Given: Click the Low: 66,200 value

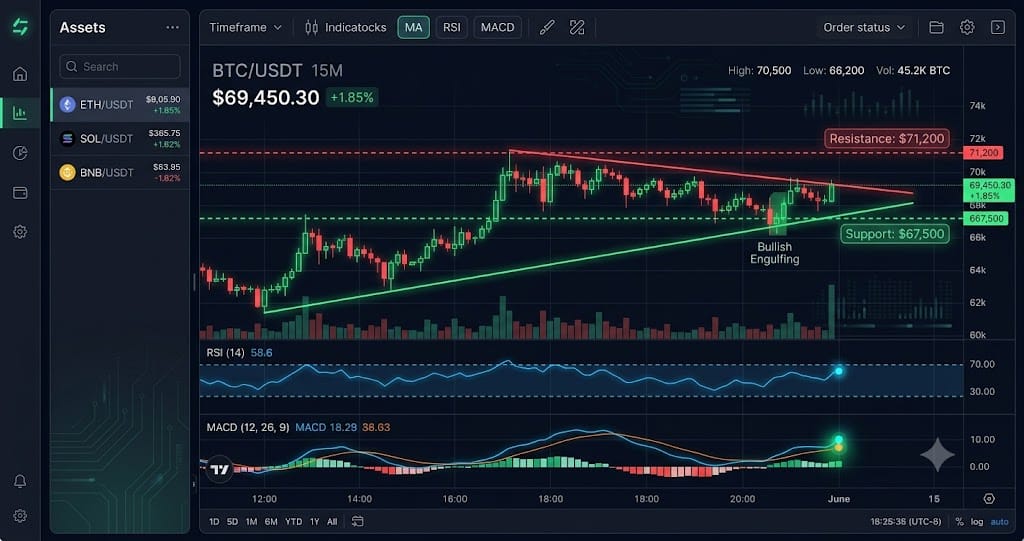Looking at the screenshot, I should pyautogui.click(x=833, y=71).
